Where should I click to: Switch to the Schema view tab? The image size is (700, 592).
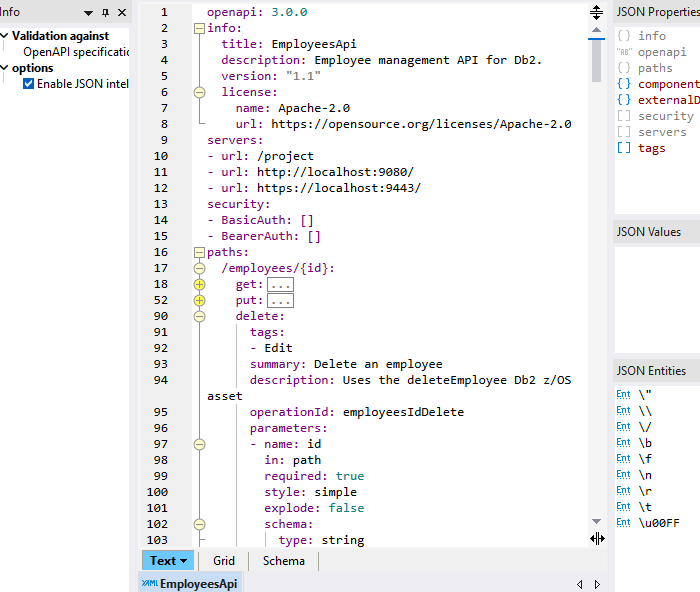pyautogui.click(x=283, y=561)
